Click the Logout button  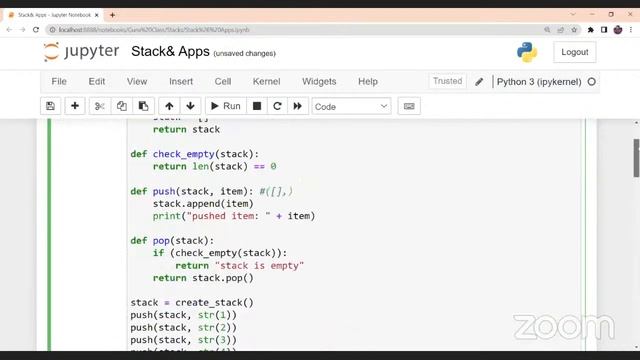575,52
